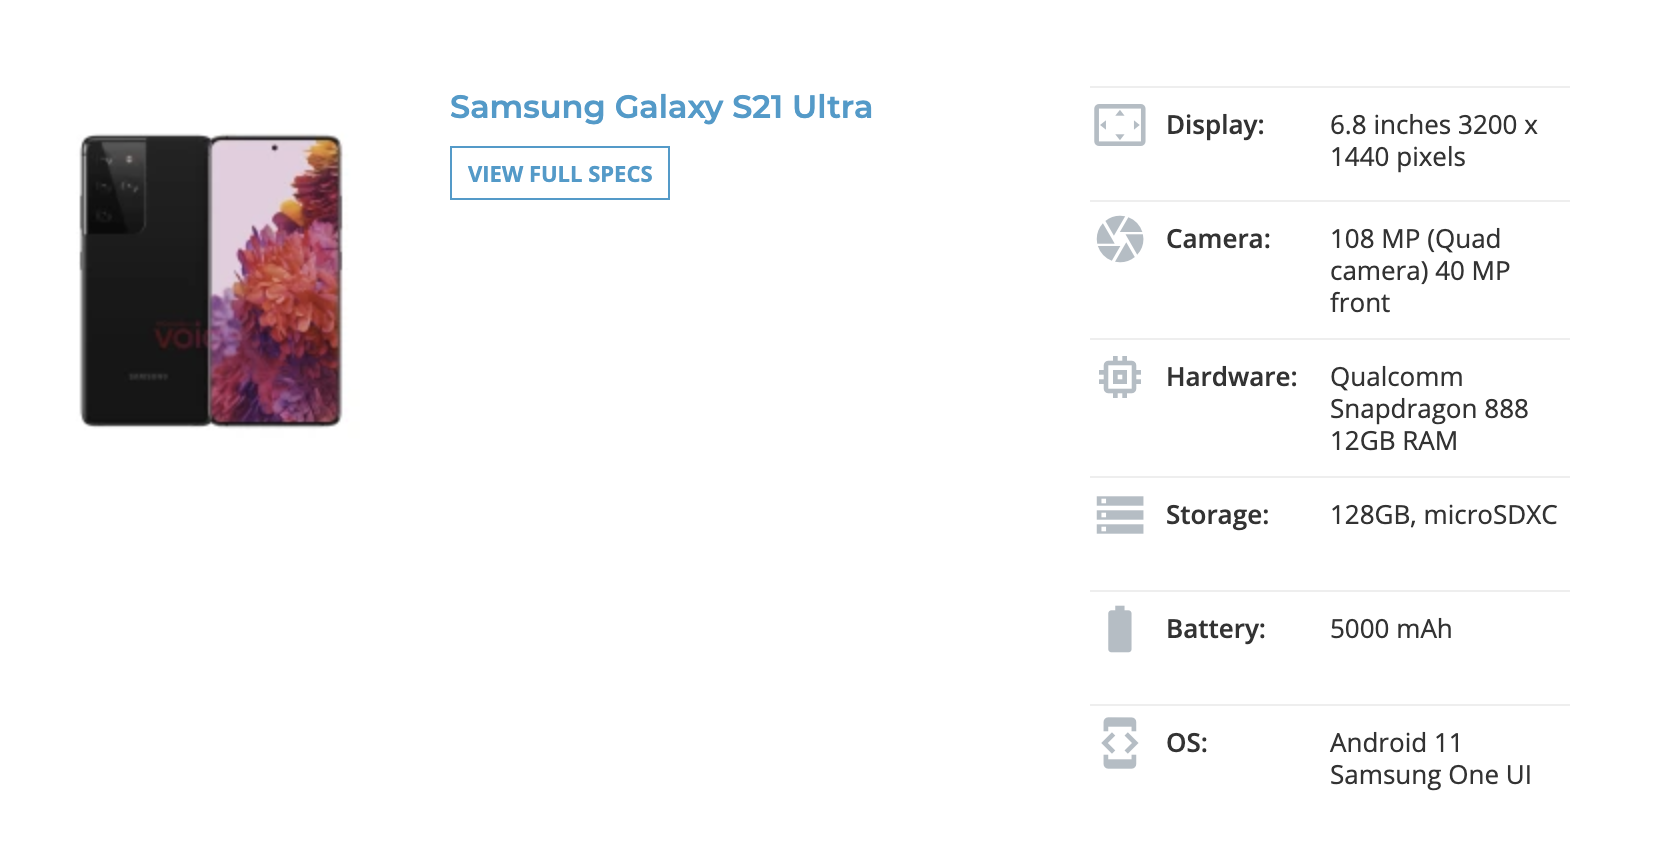1656x846 pixels.
Task: Click the Camera aperture icon
Action: tap(1119, 239)
